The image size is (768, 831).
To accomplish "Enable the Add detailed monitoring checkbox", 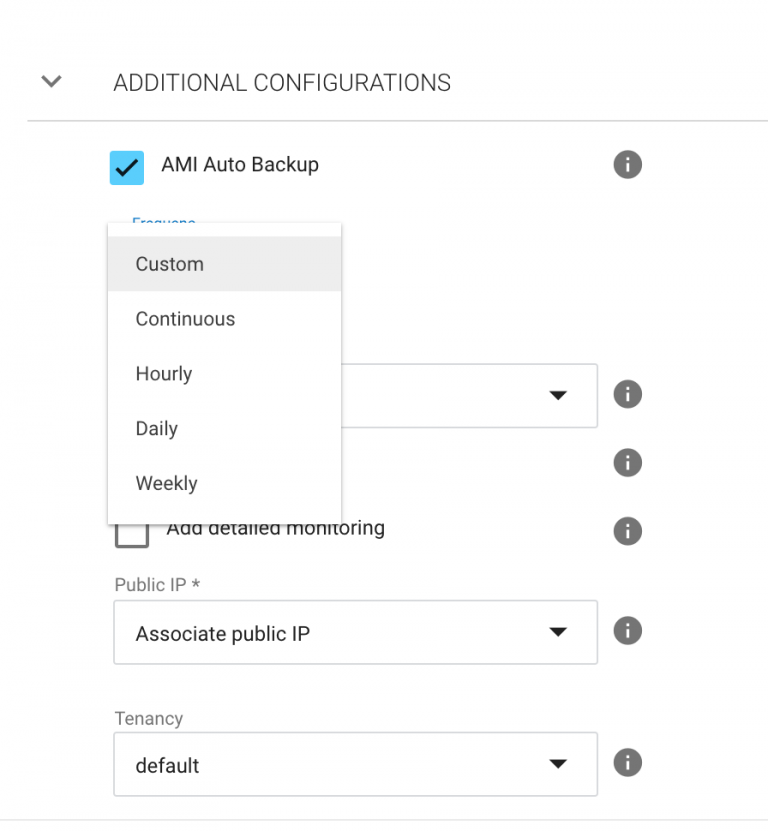I will 131,532.
